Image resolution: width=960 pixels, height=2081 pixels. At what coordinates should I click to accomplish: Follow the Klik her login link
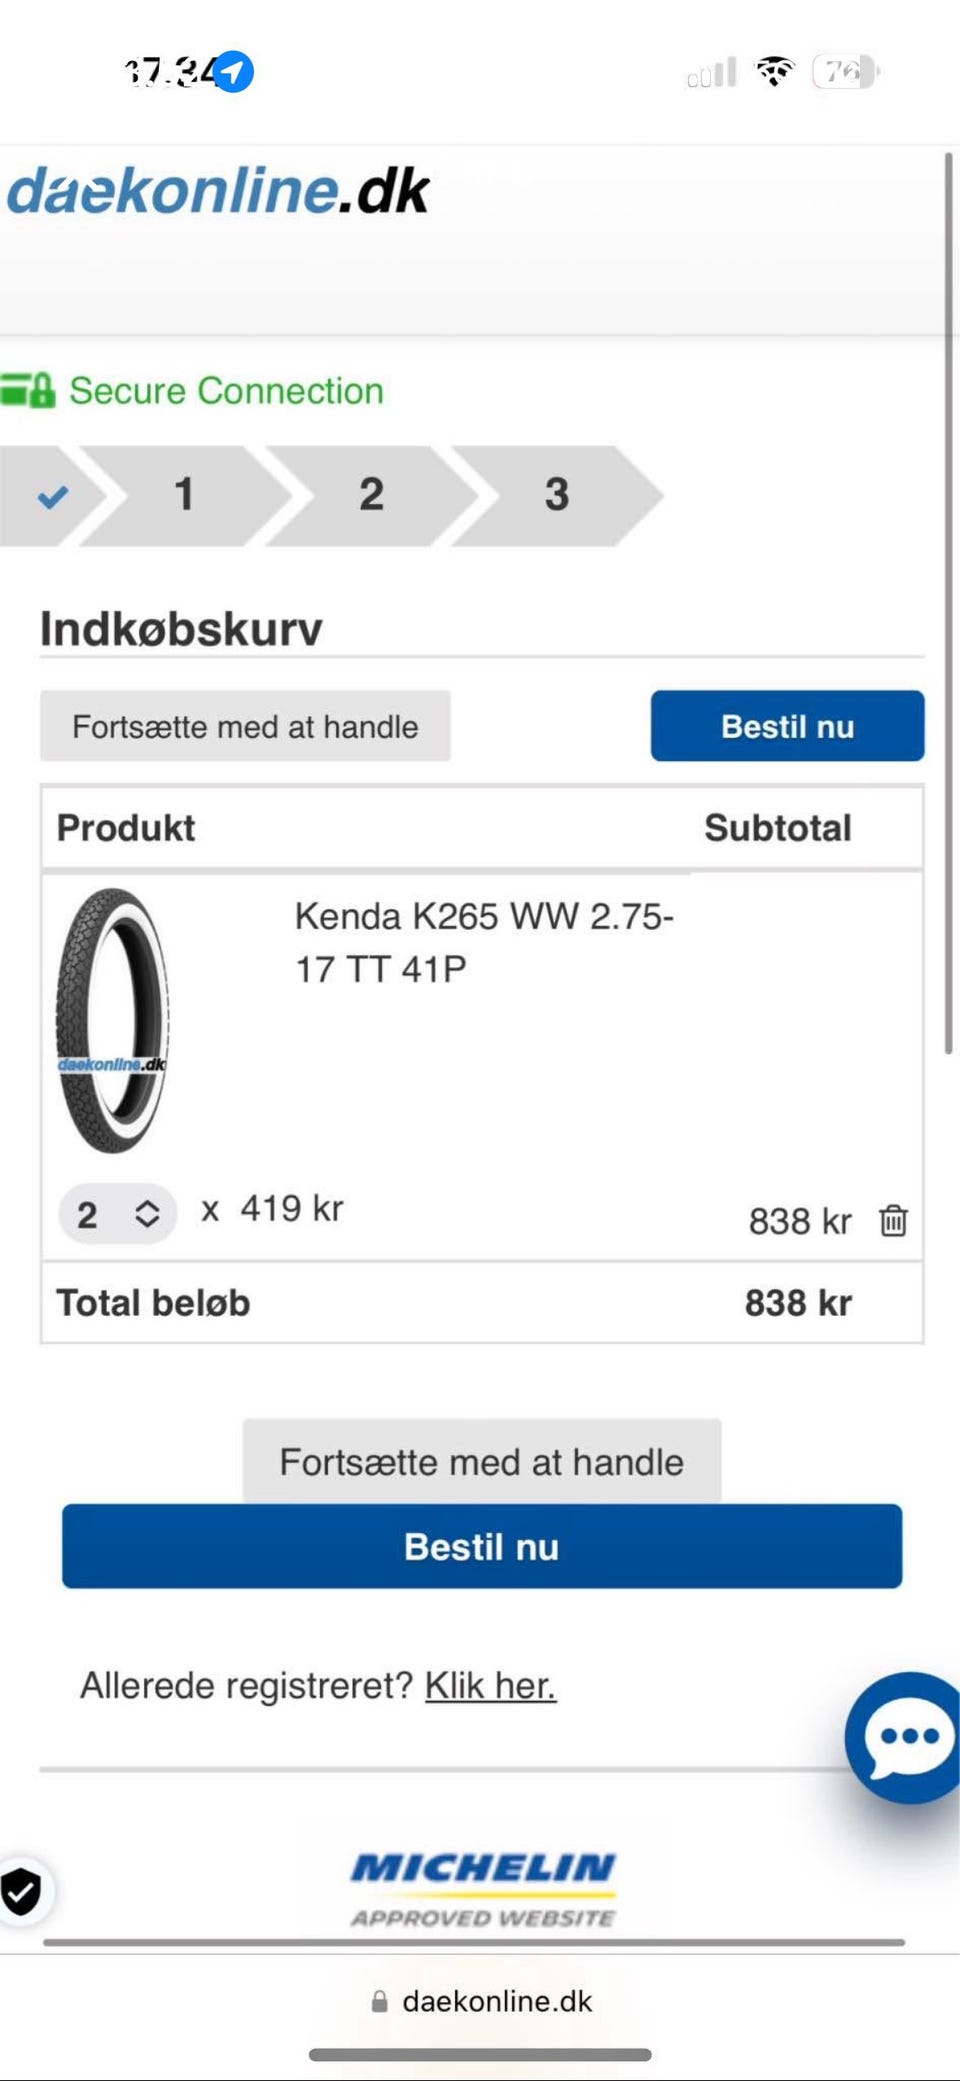pyautogui.click(x=490, y=1686)
